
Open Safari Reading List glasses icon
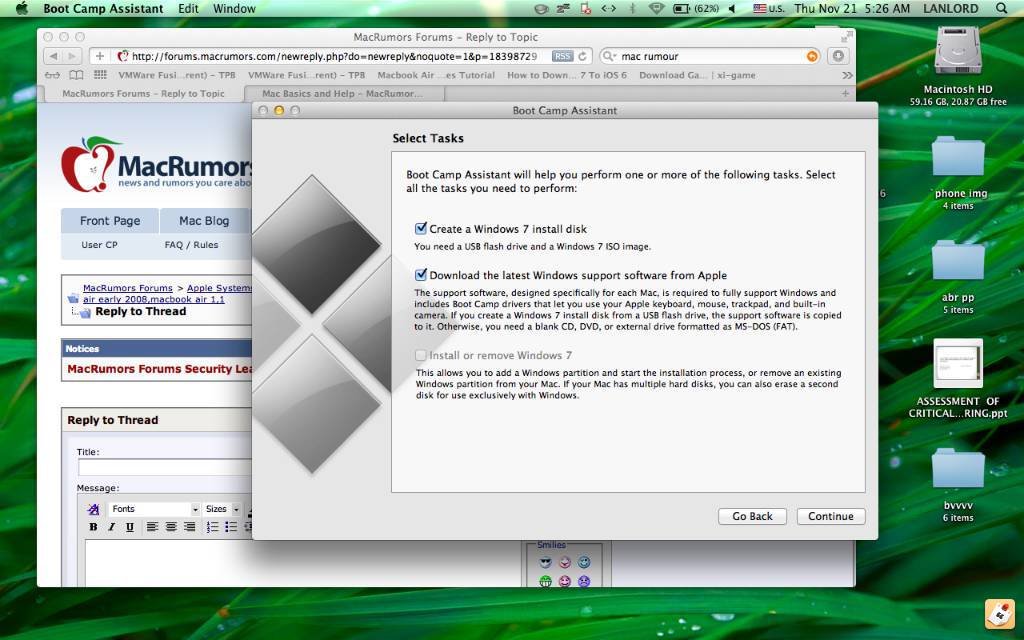[x=52, y=75]
